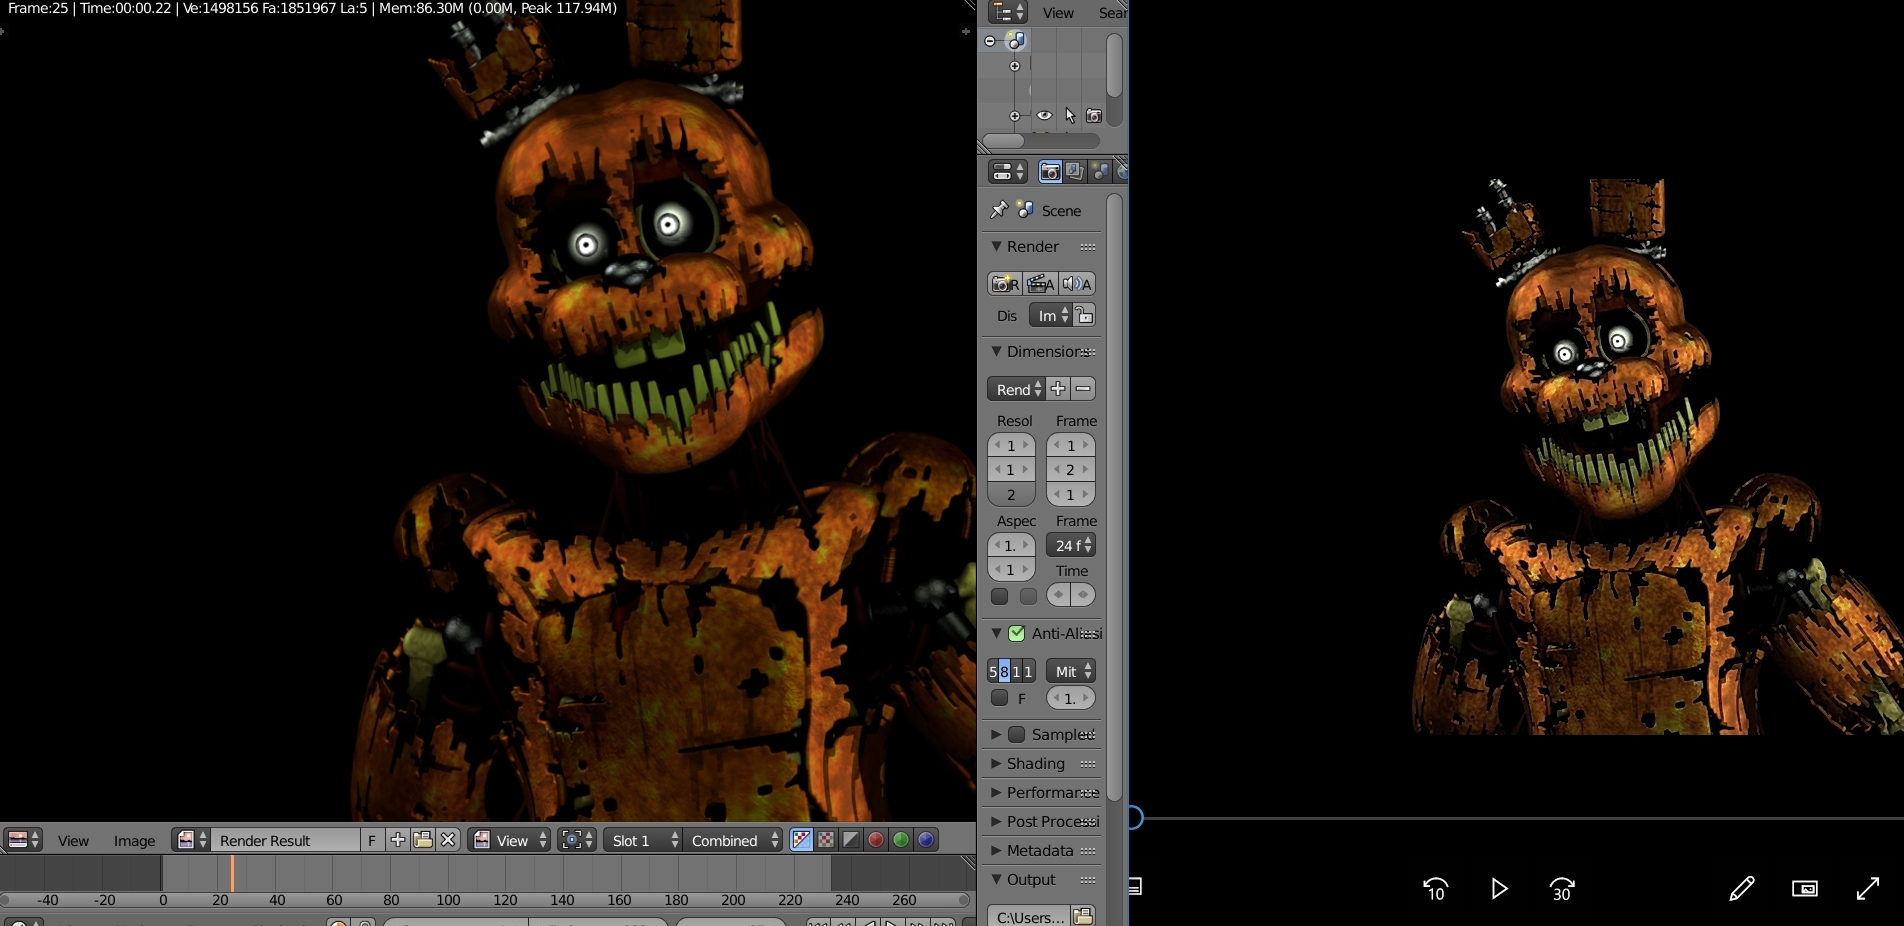The width and height of the screenshot is (1904, 926).
Task: Show only the red channel
Action: [876, 840]
